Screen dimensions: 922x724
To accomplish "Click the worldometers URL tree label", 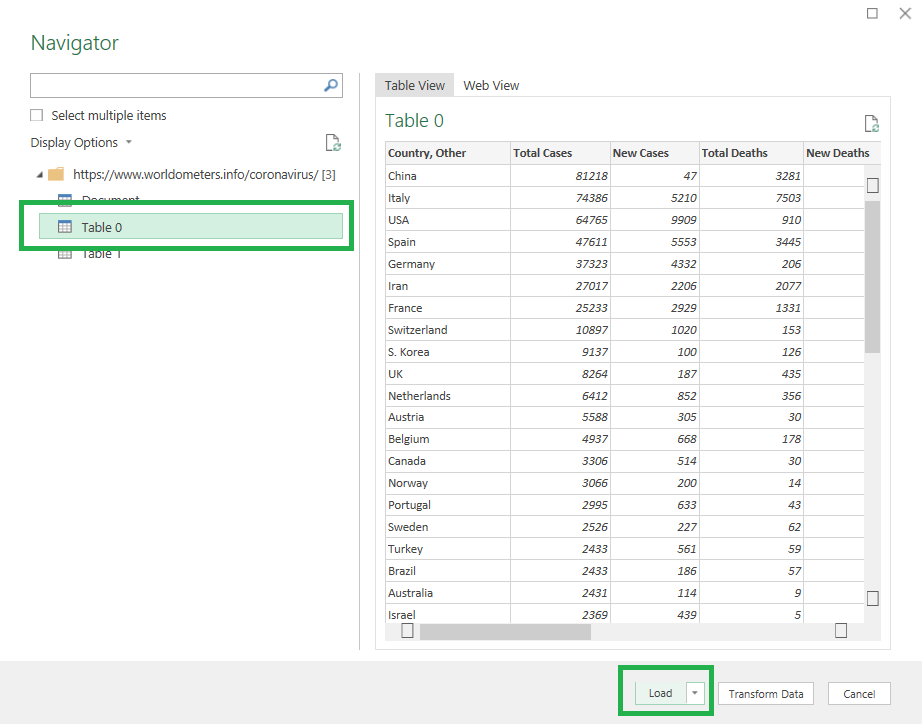I will (x=204, y=174).
